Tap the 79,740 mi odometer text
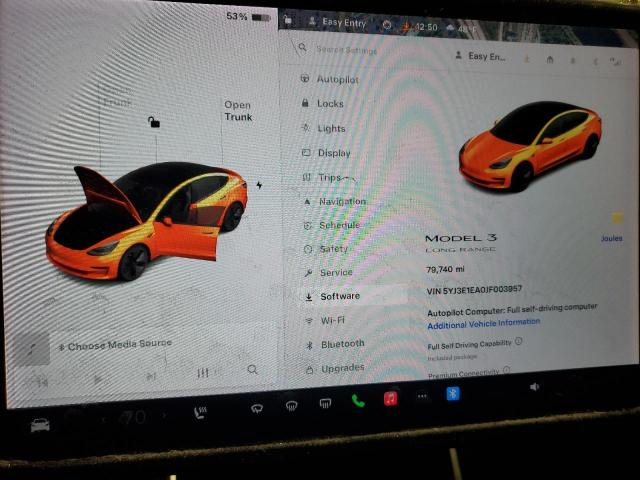This screenshot has width=640, height=480. (445, 269)
